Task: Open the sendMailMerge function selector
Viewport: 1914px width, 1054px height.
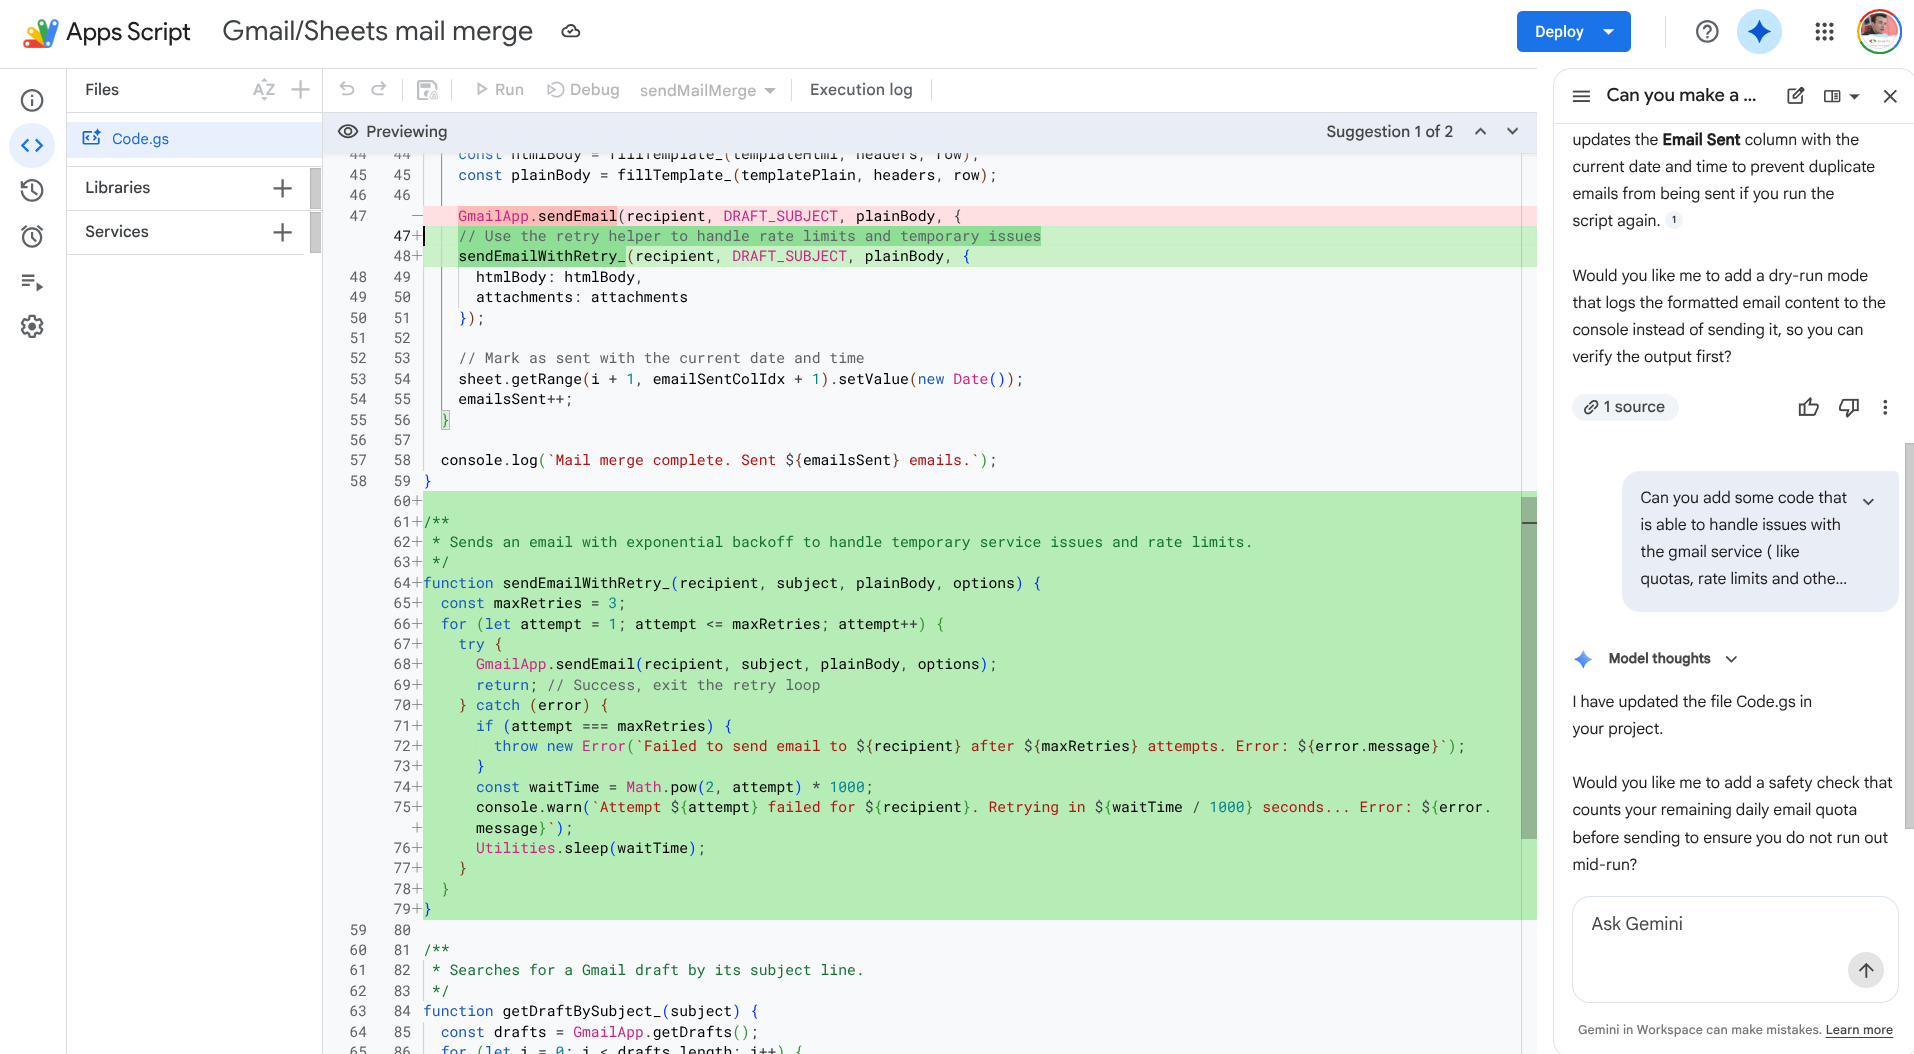Action: [x=708, y=90]
